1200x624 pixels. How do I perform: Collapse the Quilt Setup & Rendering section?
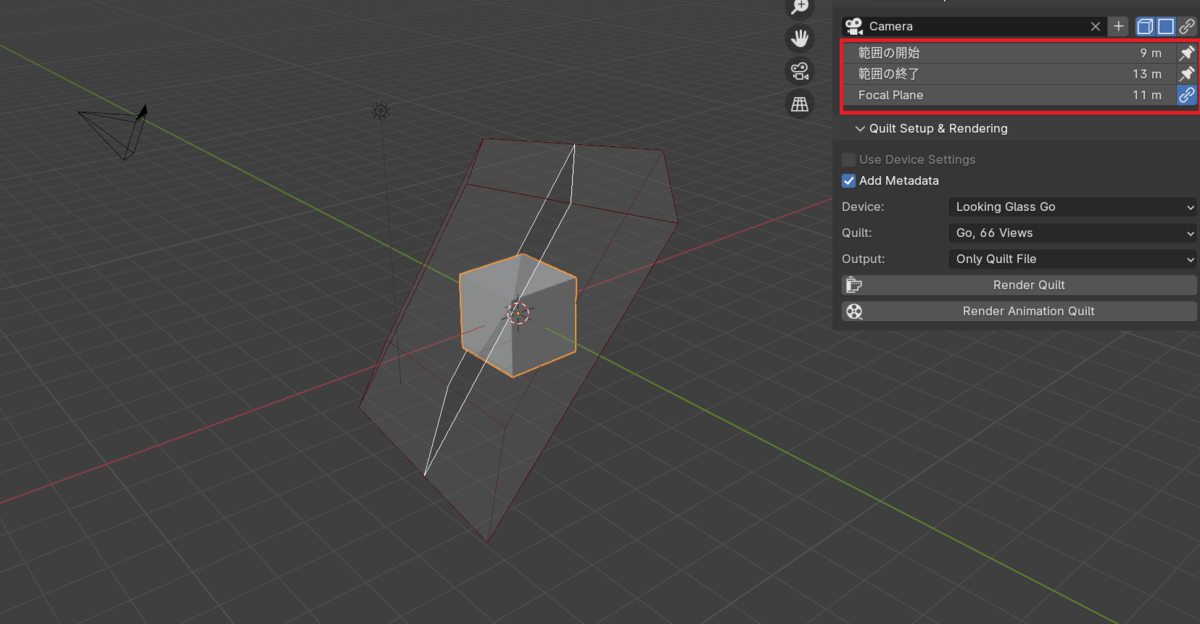click(860, 128)
